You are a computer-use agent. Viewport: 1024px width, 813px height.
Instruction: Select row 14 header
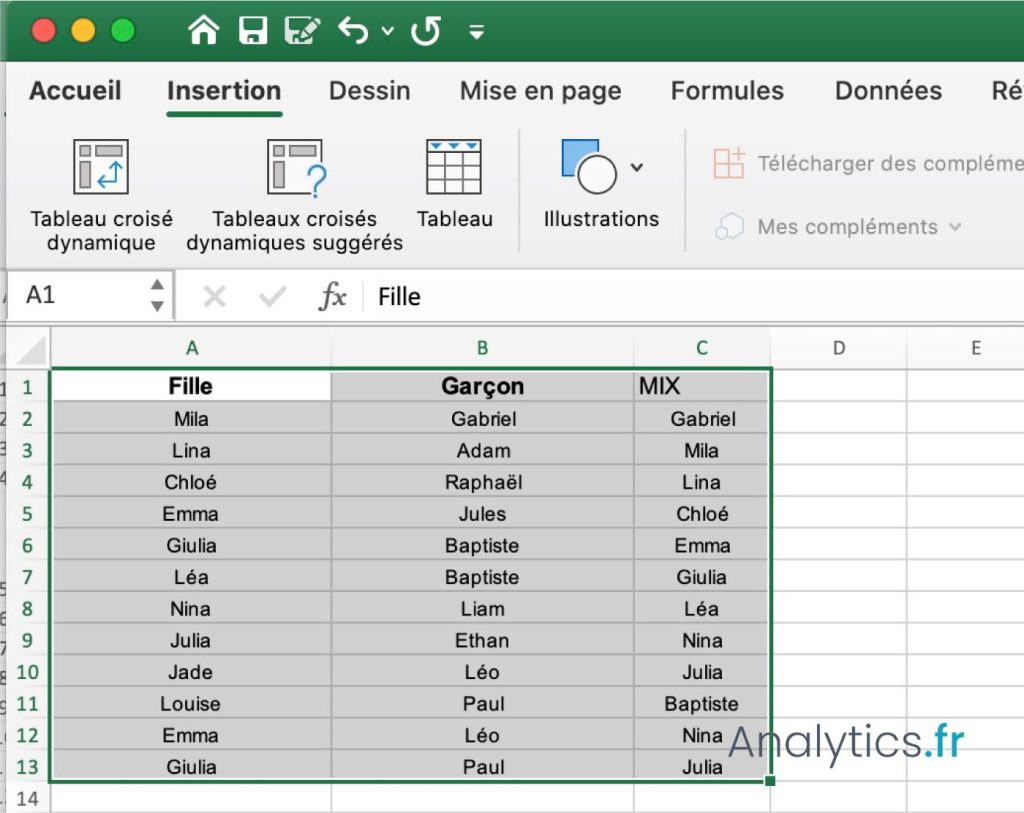pyautogui.click(x=27, y=799)
